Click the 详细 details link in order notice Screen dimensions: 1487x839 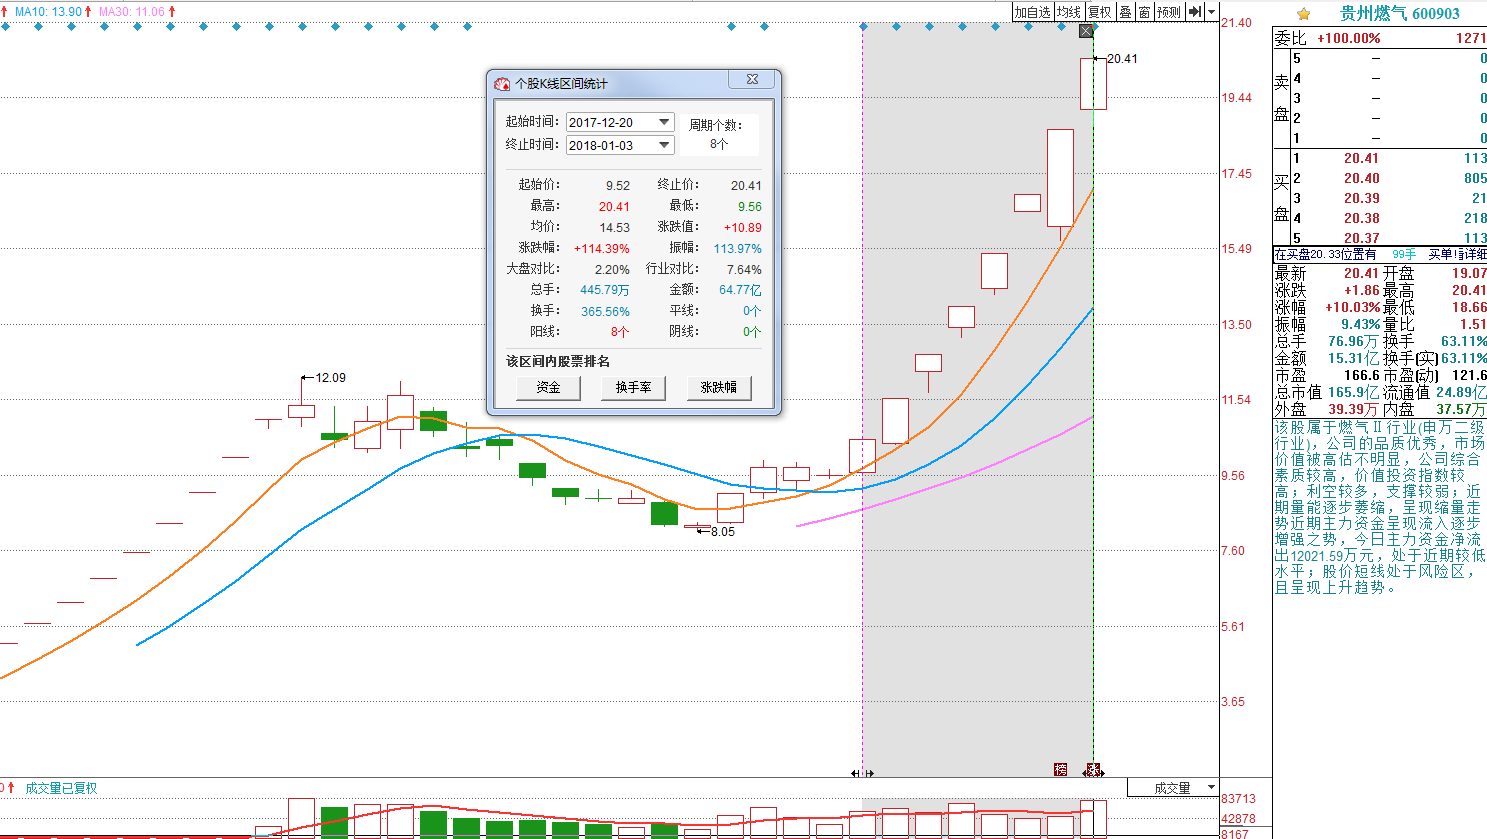tap(1474, 255)
